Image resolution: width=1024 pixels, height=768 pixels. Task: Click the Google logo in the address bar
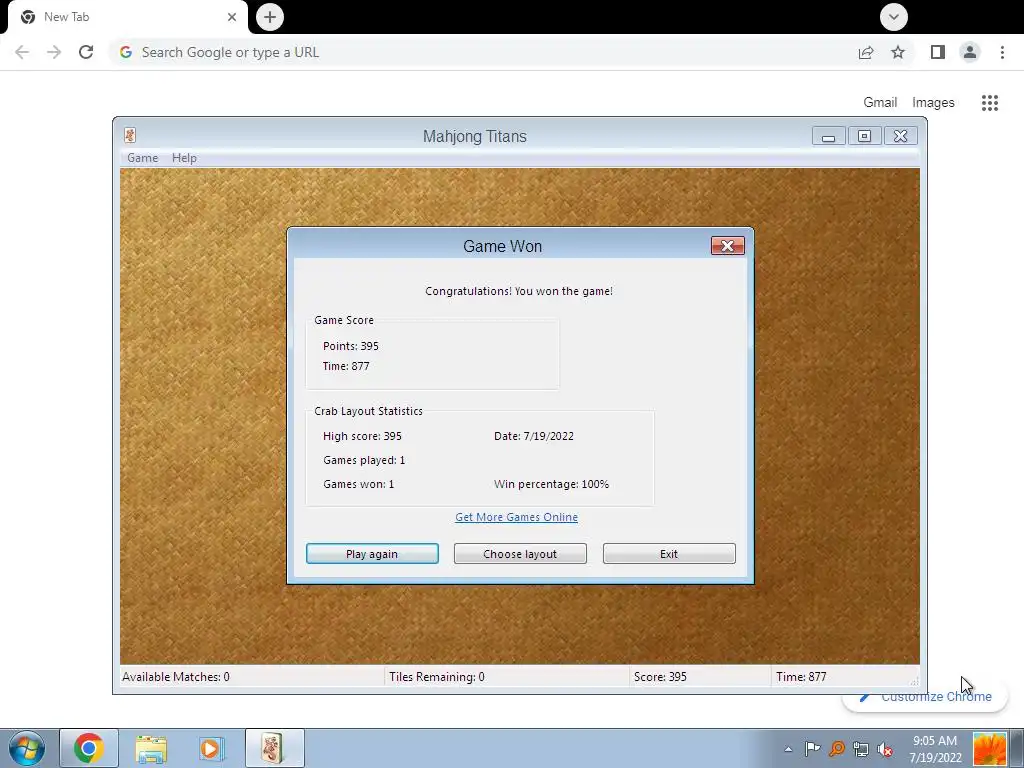point(126,52)
